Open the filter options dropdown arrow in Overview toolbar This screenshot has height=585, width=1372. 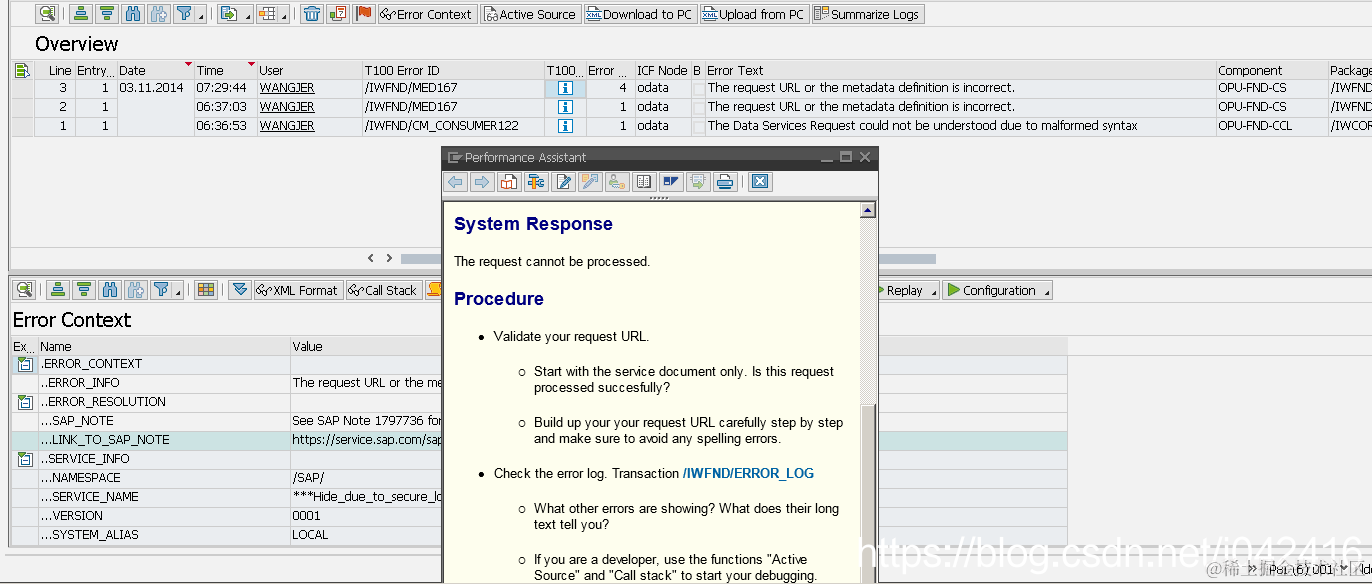click(x=202, y=15)
